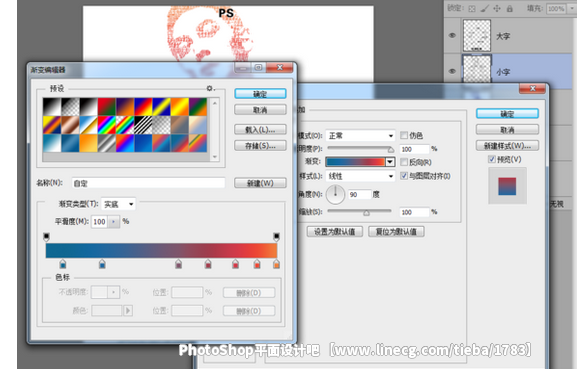587x369 pixels.
Task: Choose the orange, yellow, orange gradient preset
Action: point(180,107)
